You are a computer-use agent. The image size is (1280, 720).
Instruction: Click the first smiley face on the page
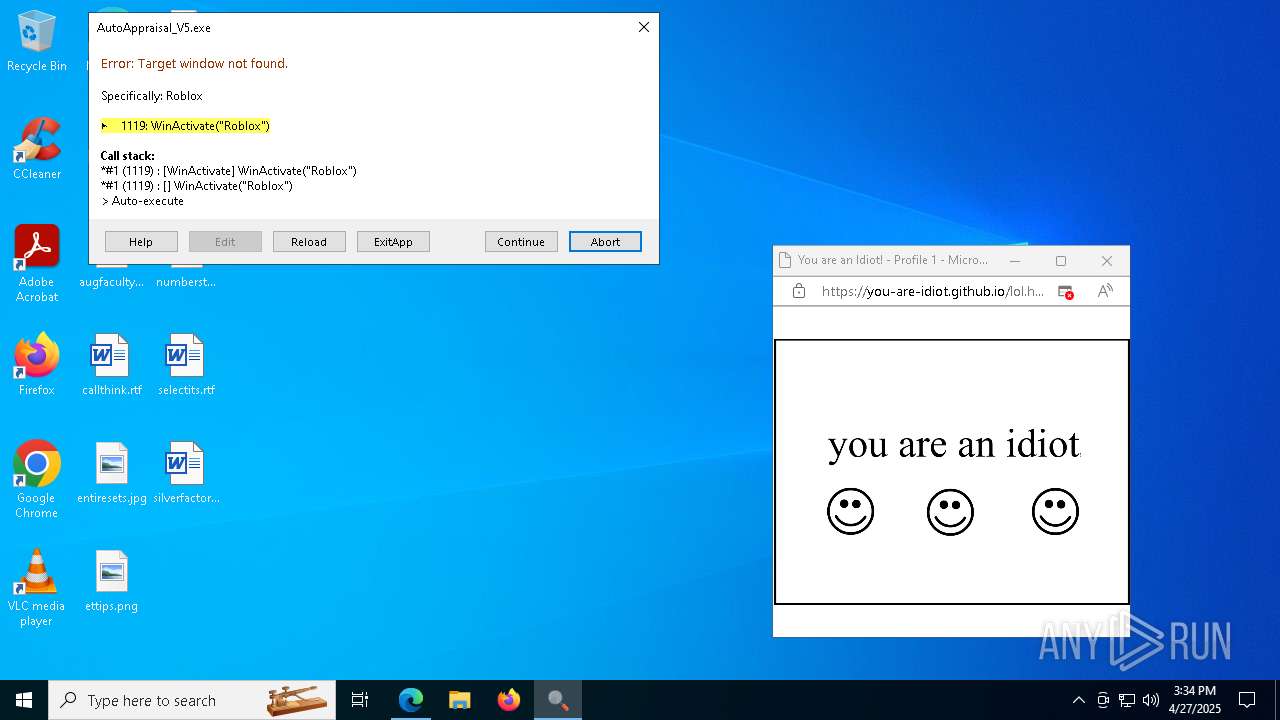point(850,511)
